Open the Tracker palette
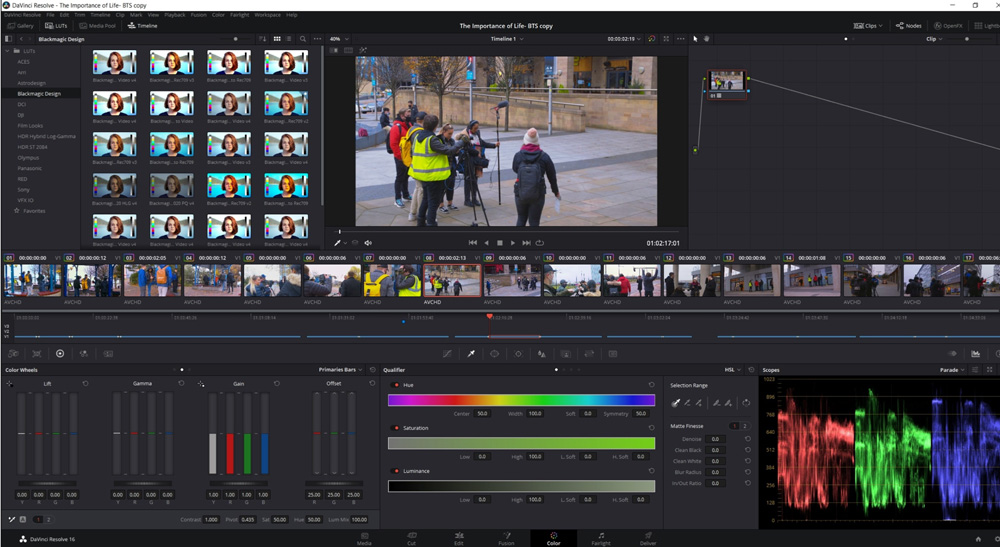 click(x=518, y=353)
